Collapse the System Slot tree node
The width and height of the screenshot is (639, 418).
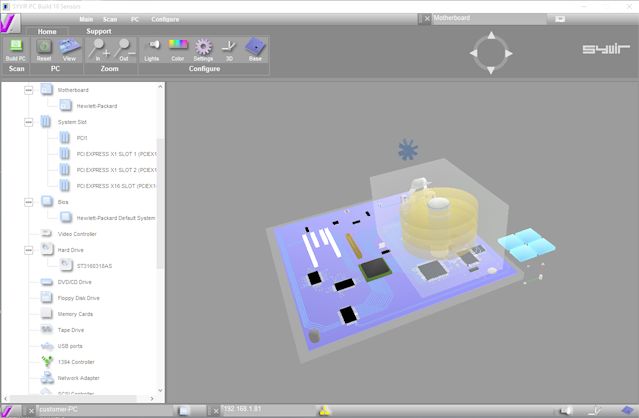[x=28, y=122]
